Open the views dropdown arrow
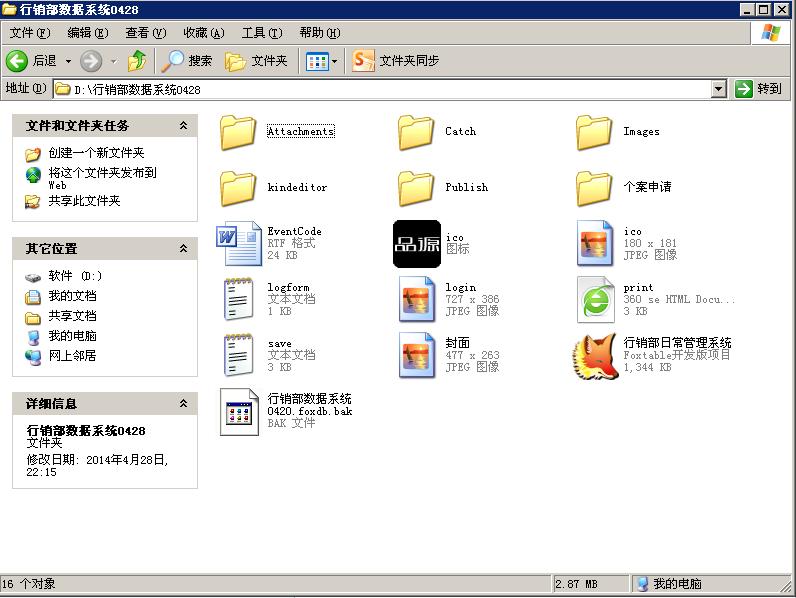This screenshot has width=796, height=598. tap(335, 61)
